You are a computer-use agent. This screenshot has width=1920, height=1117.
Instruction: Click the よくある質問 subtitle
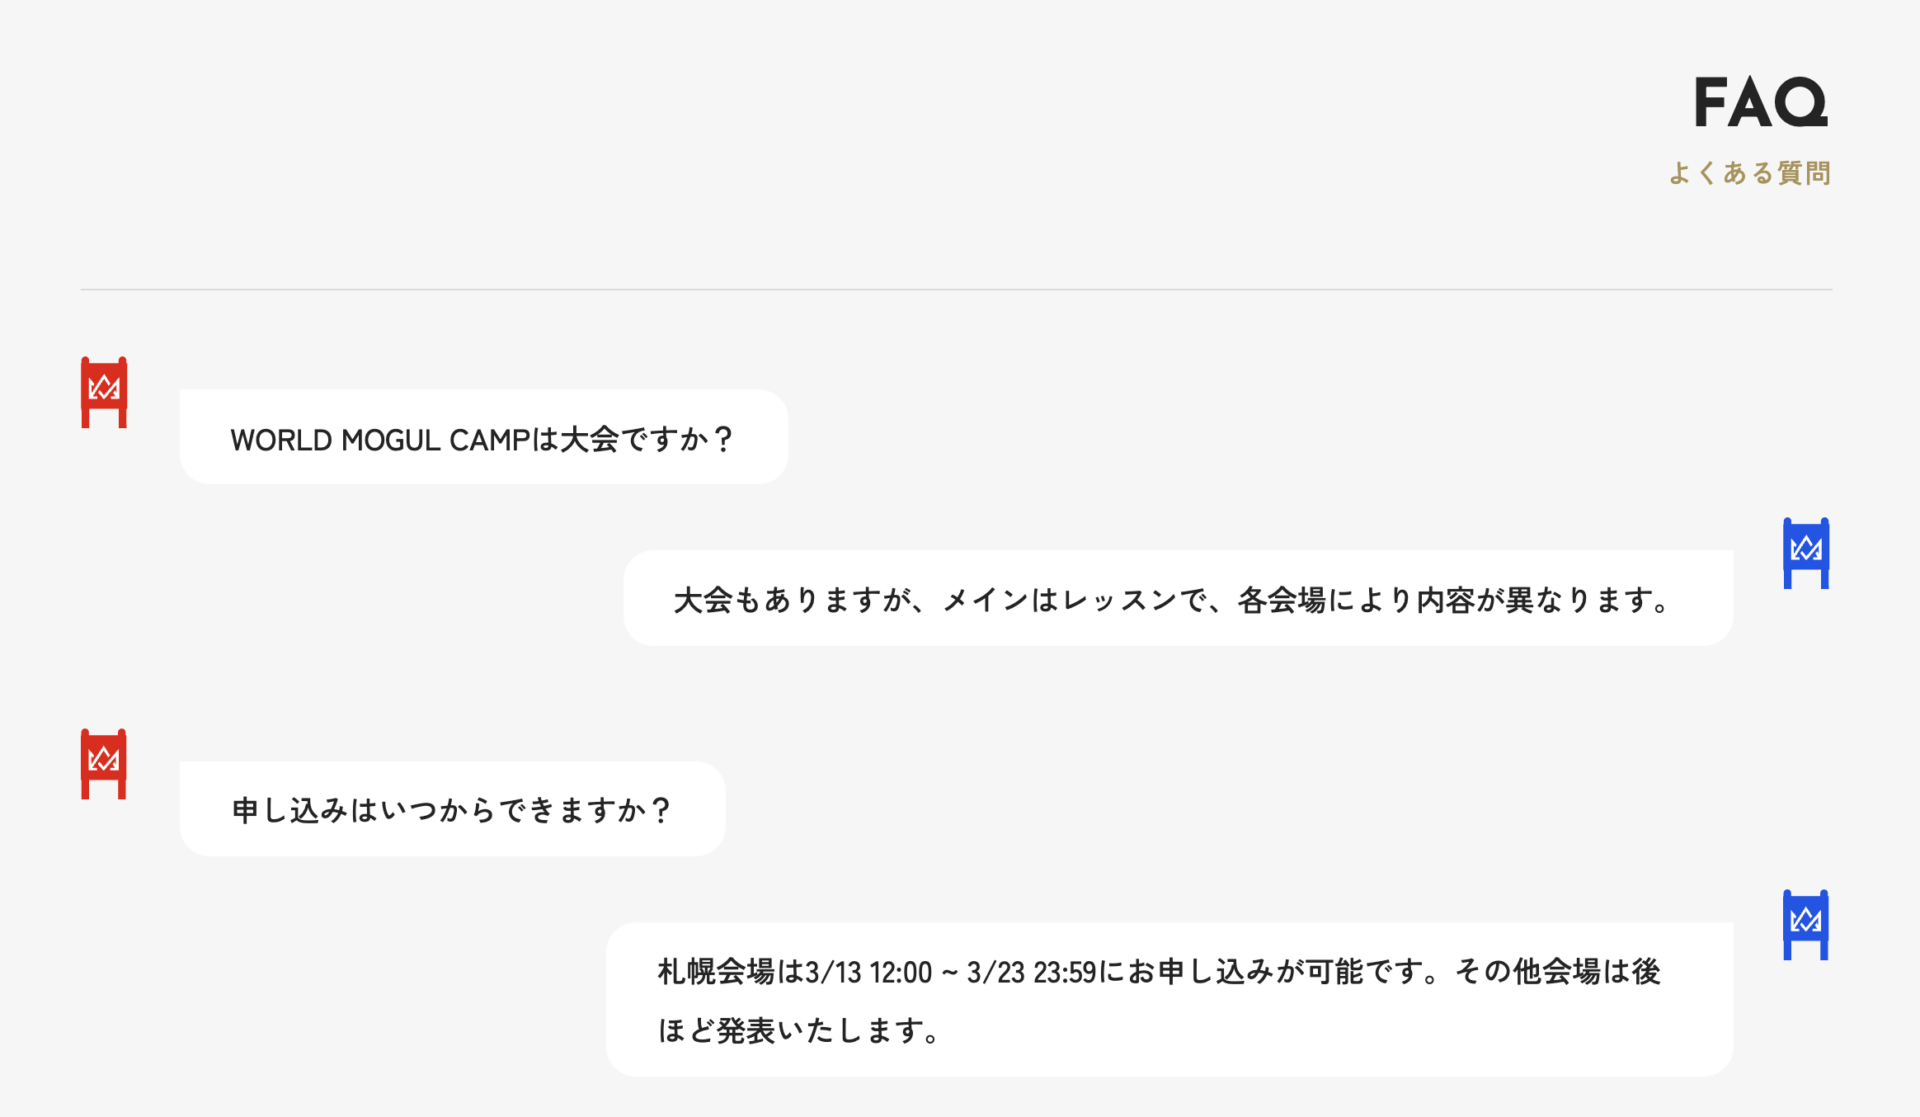pos(1750,173)
